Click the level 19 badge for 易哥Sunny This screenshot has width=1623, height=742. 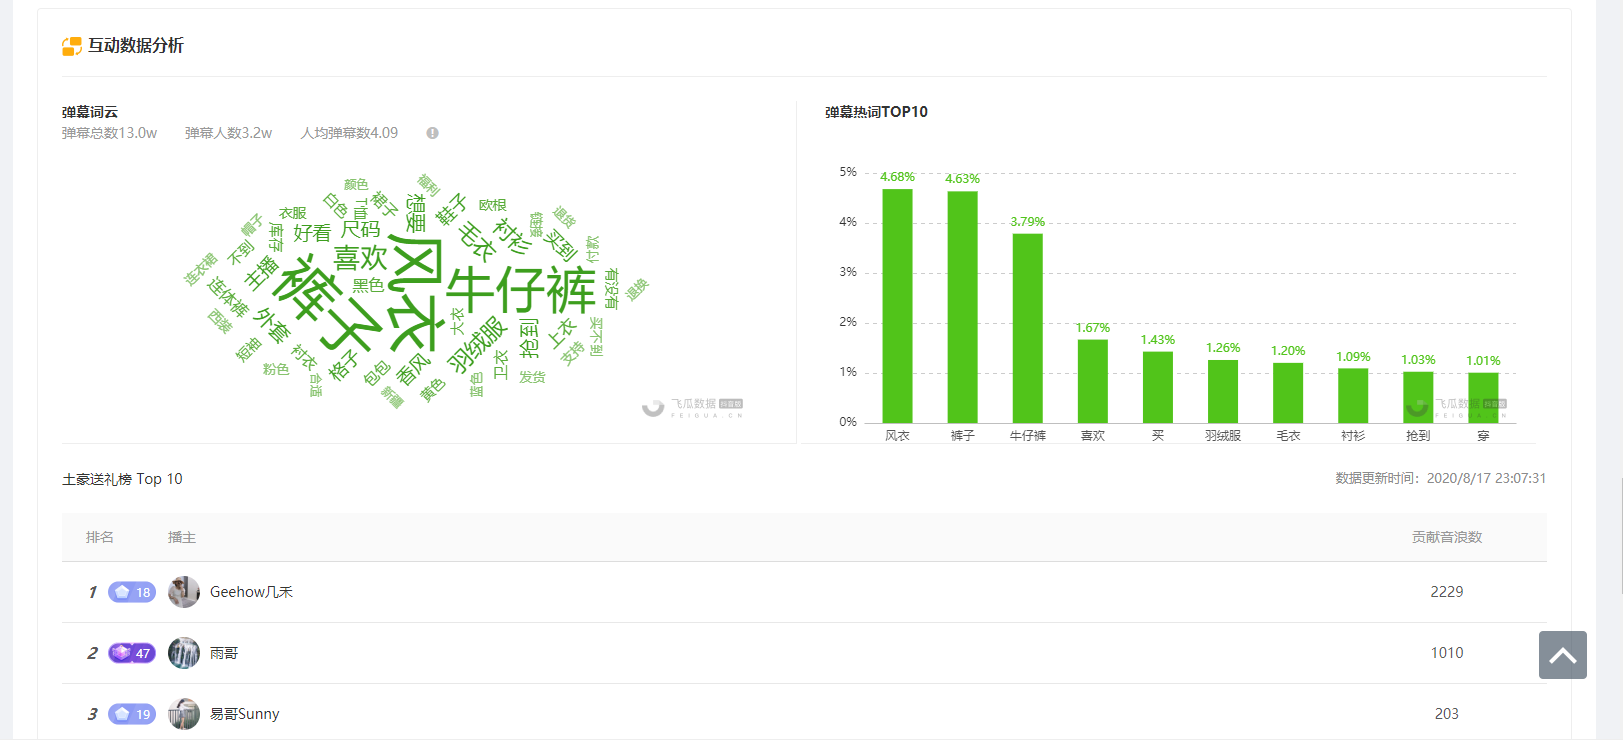click(132, 714)
